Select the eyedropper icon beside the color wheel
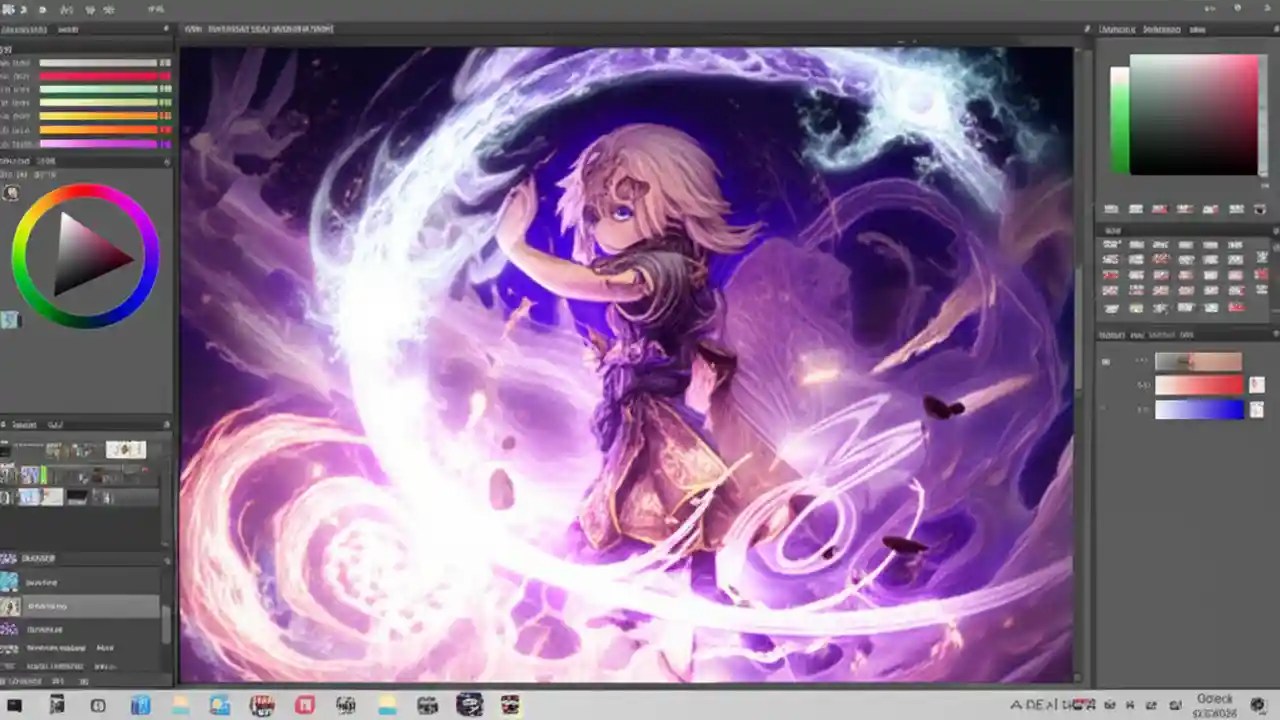Screen dimensions: 1280x720 (x=11, y=192)
